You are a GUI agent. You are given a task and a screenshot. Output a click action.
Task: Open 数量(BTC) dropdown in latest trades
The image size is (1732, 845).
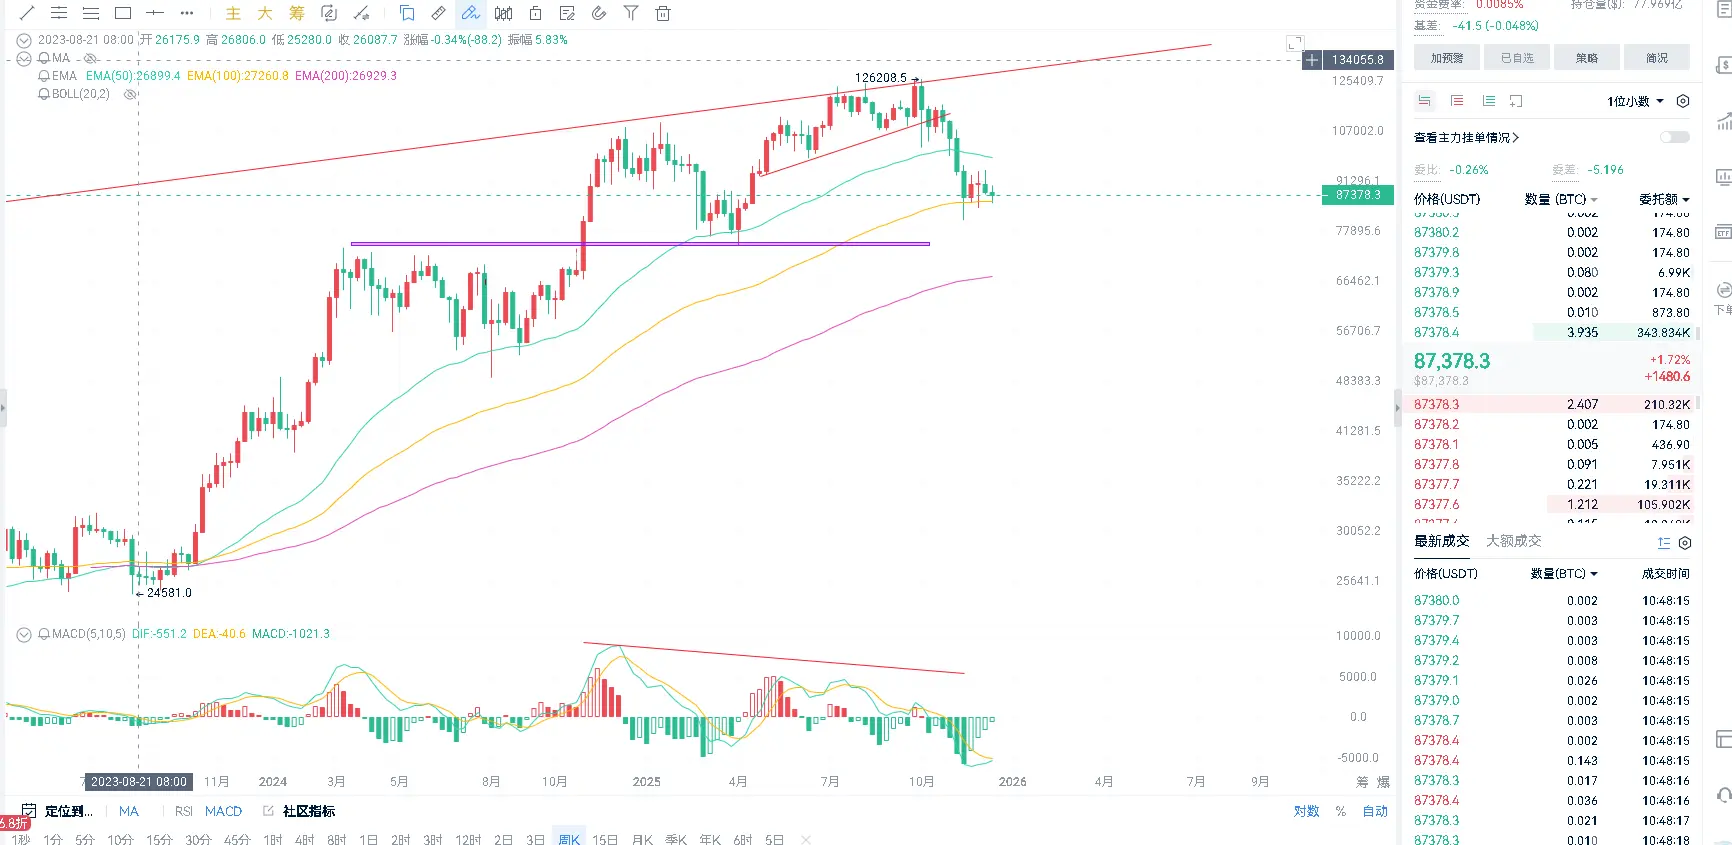click(x=1564, y=574)
